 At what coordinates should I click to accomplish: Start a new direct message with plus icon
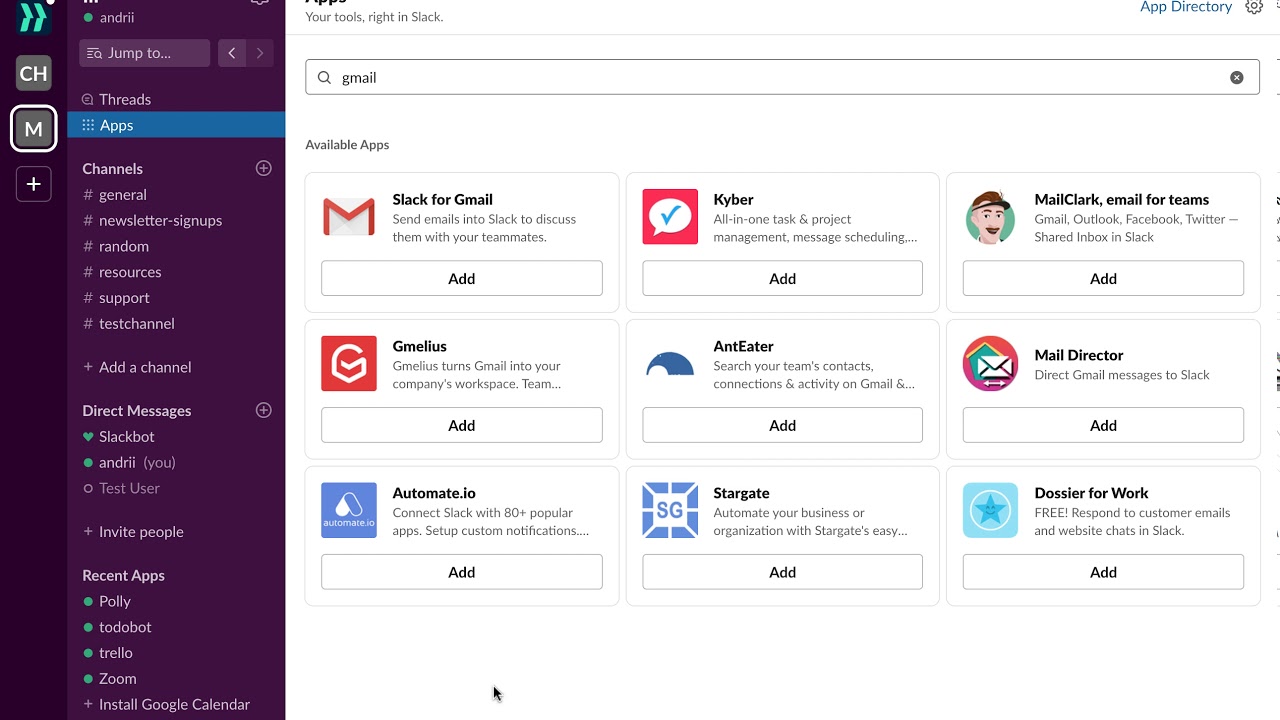coord(264,410)
